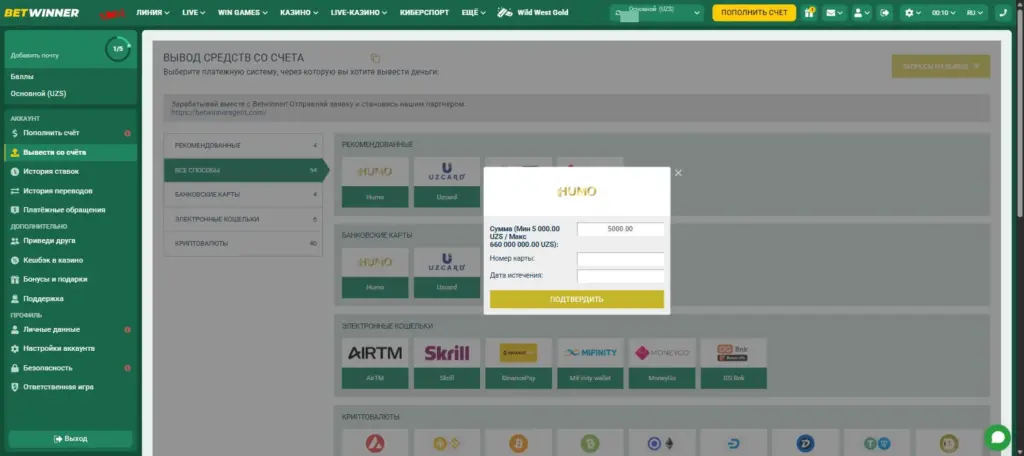Open Бонусы и подарки in sidebar
The width and height of the screenshot is (1024, 456).
(71, 279)
